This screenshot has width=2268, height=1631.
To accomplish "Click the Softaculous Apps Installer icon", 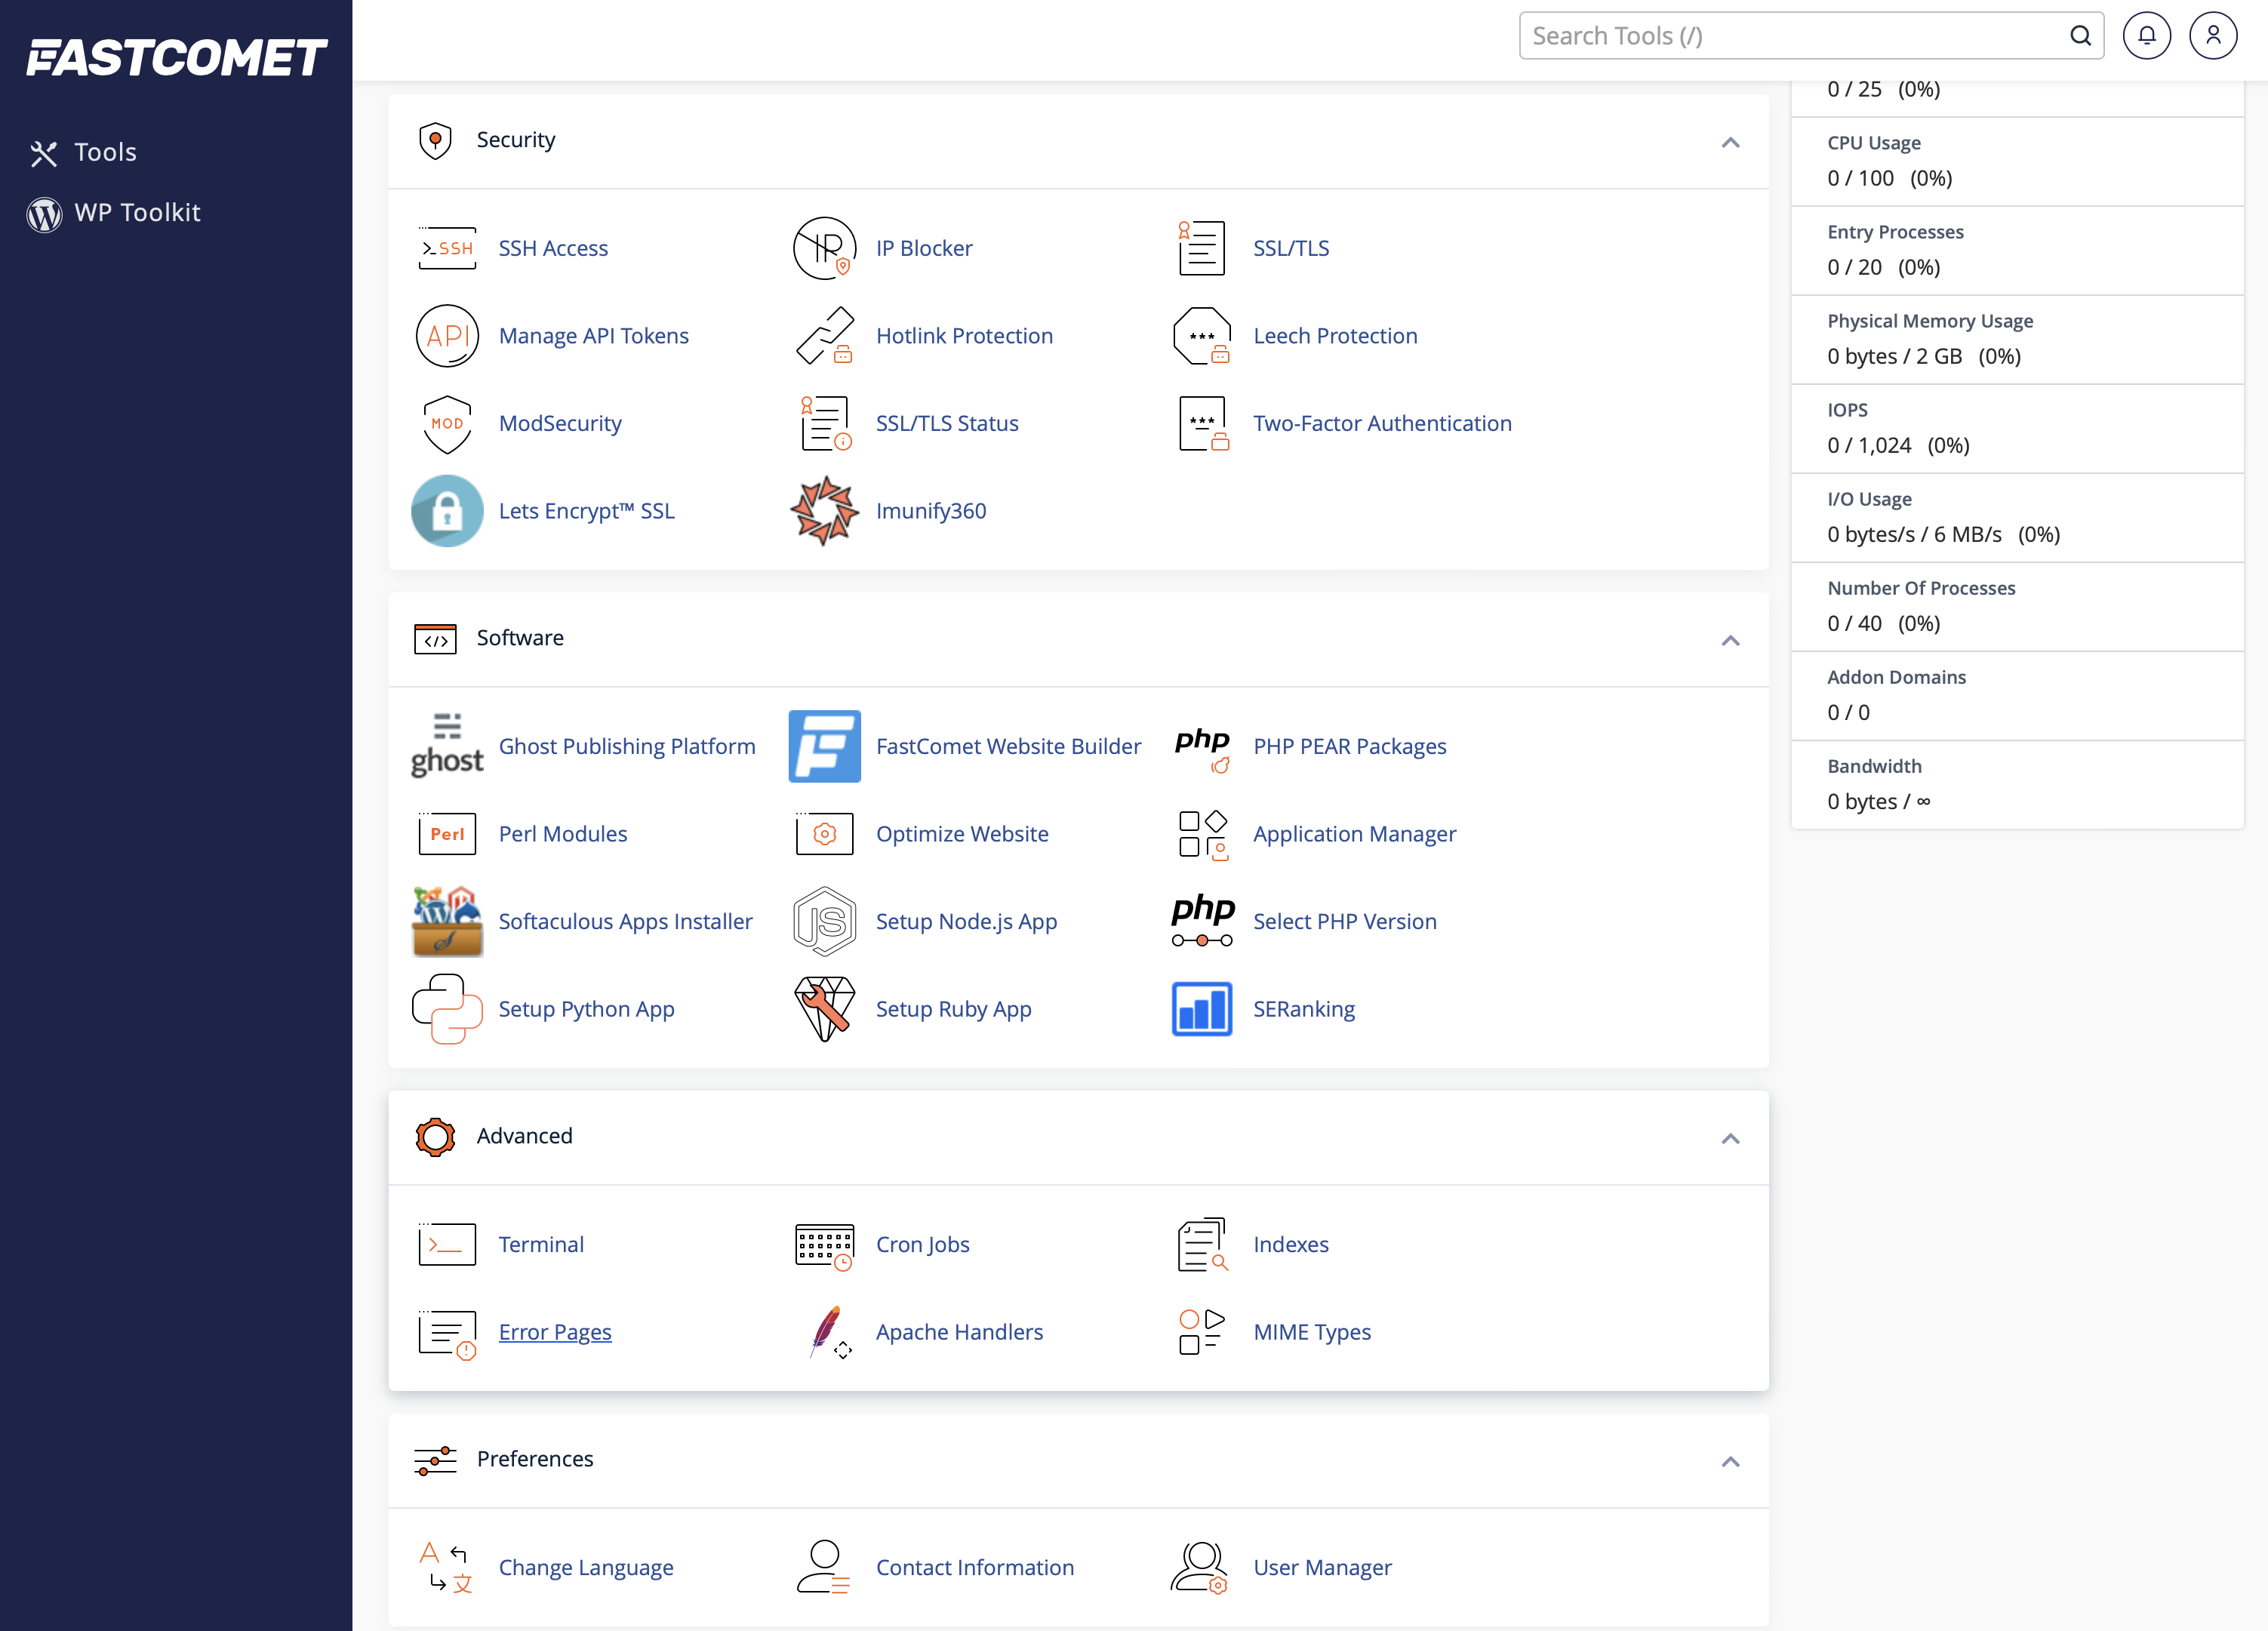I will [446, 921].
